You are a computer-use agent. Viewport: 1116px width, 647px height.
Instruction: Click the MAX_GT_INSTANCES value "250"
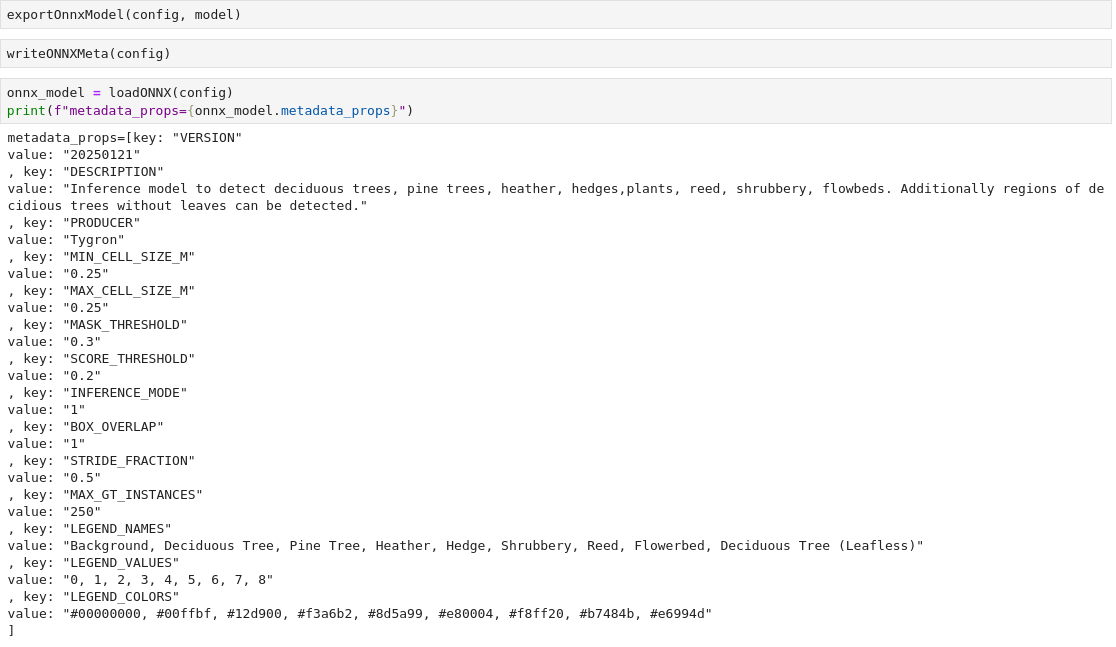(x=81, y=512)
